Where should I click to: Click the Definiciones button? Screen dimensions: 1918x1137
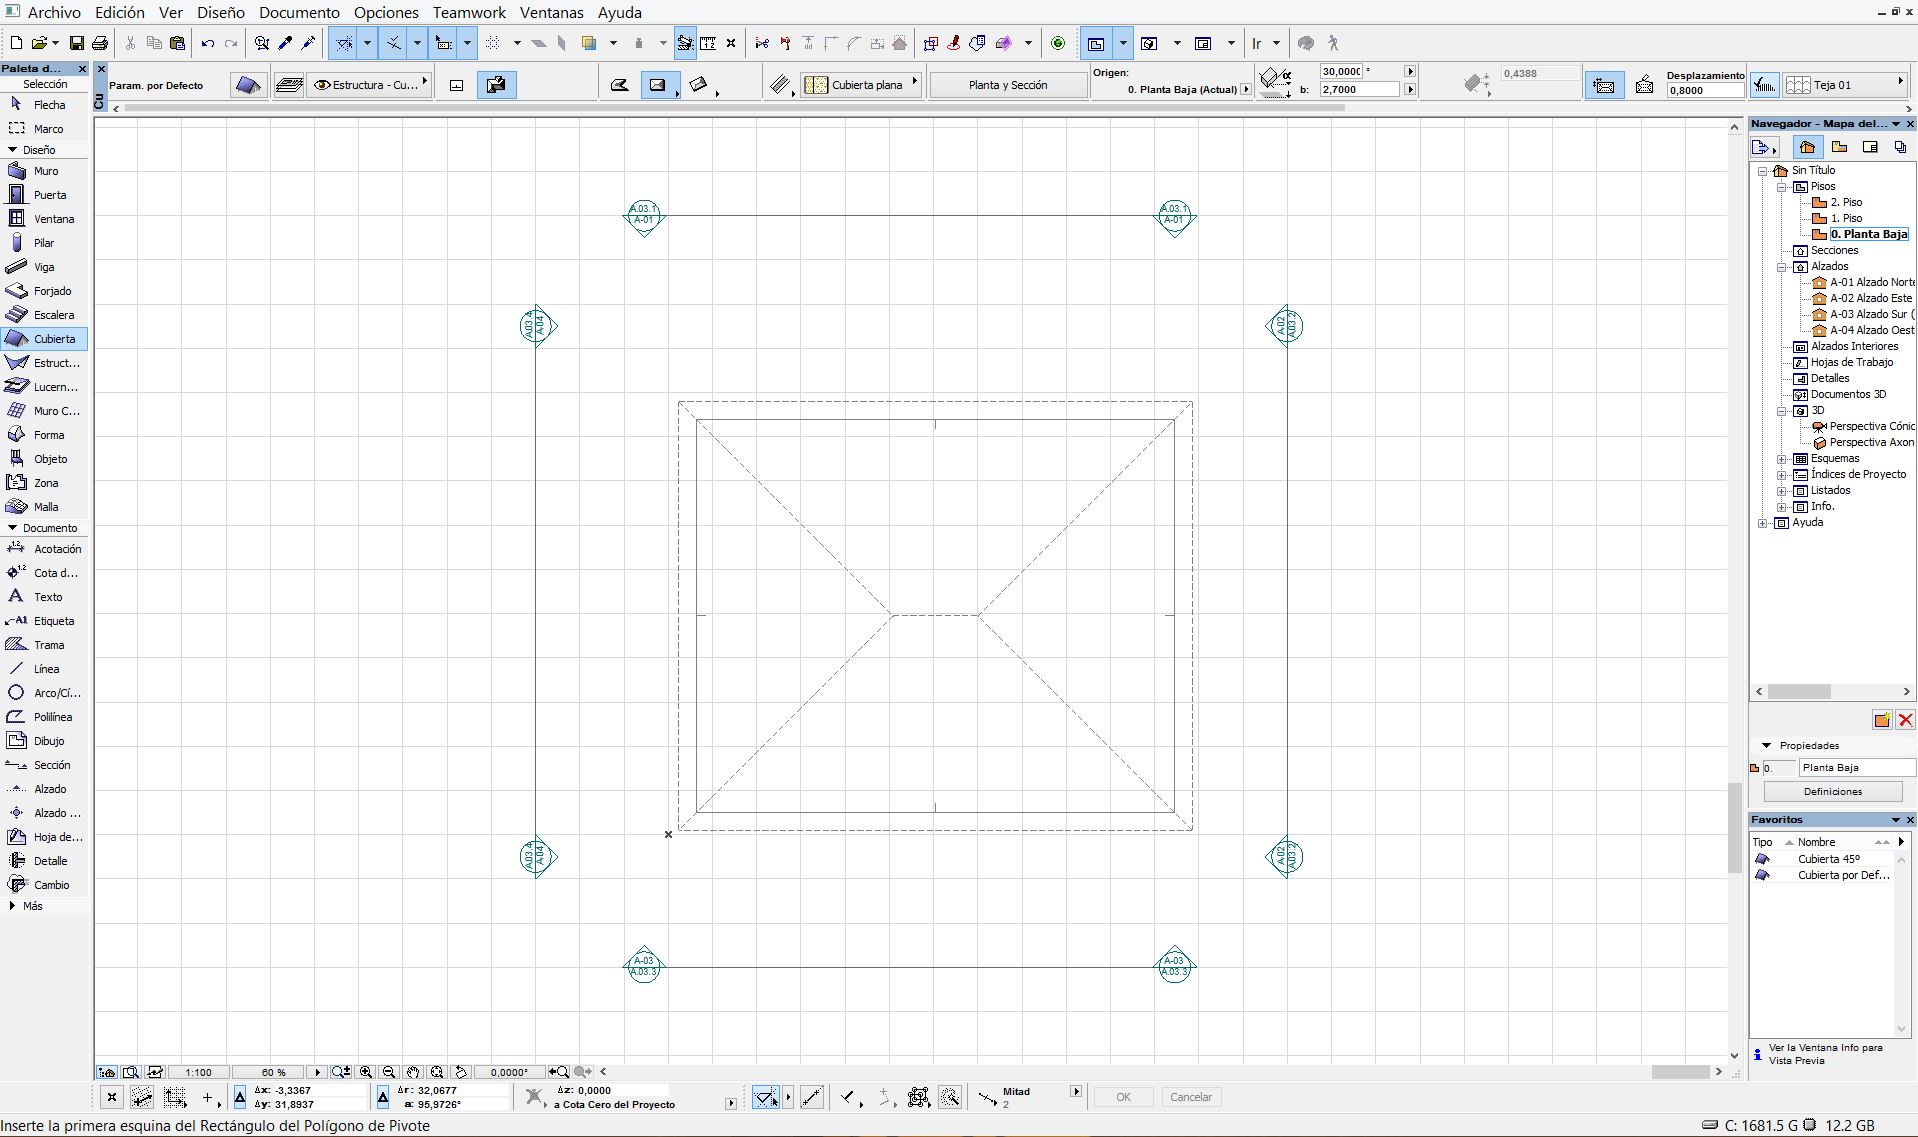[1832, 792]
